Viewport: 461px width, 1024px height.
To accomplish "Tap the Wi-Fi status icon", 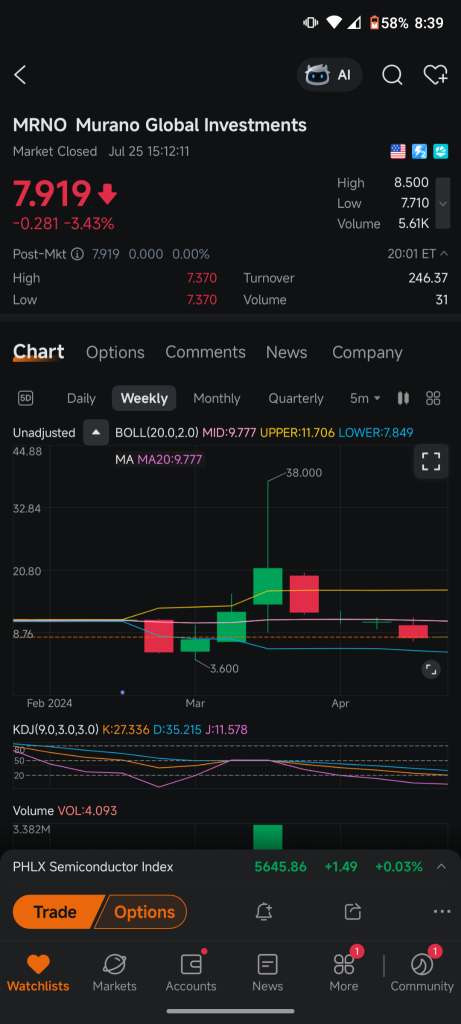I will pos(334,23).
